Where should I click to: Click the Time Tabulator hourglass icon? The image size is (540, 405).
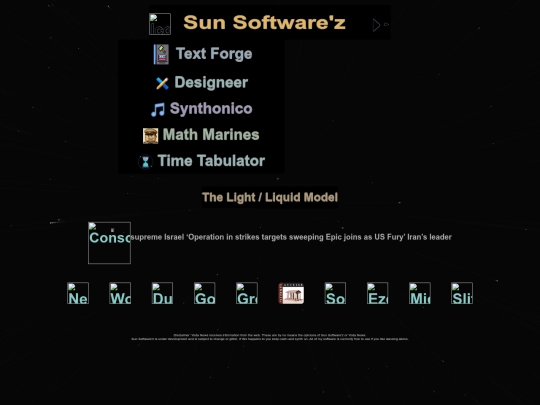145,162
